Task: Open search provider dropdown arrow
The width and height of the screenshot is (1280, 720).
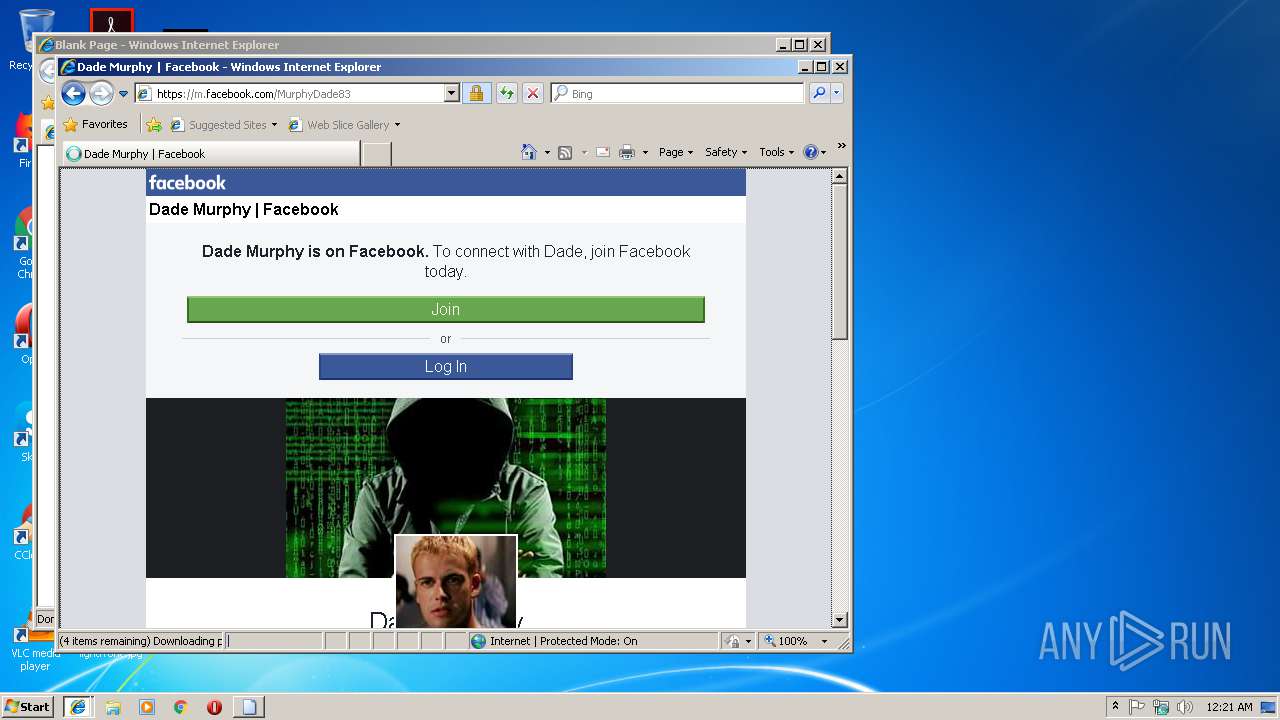Action: (837, 93)
